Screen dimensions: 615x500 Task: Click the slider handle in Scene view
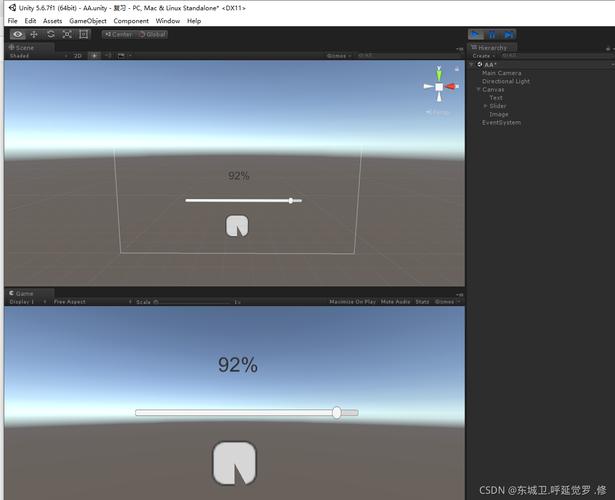291,200
